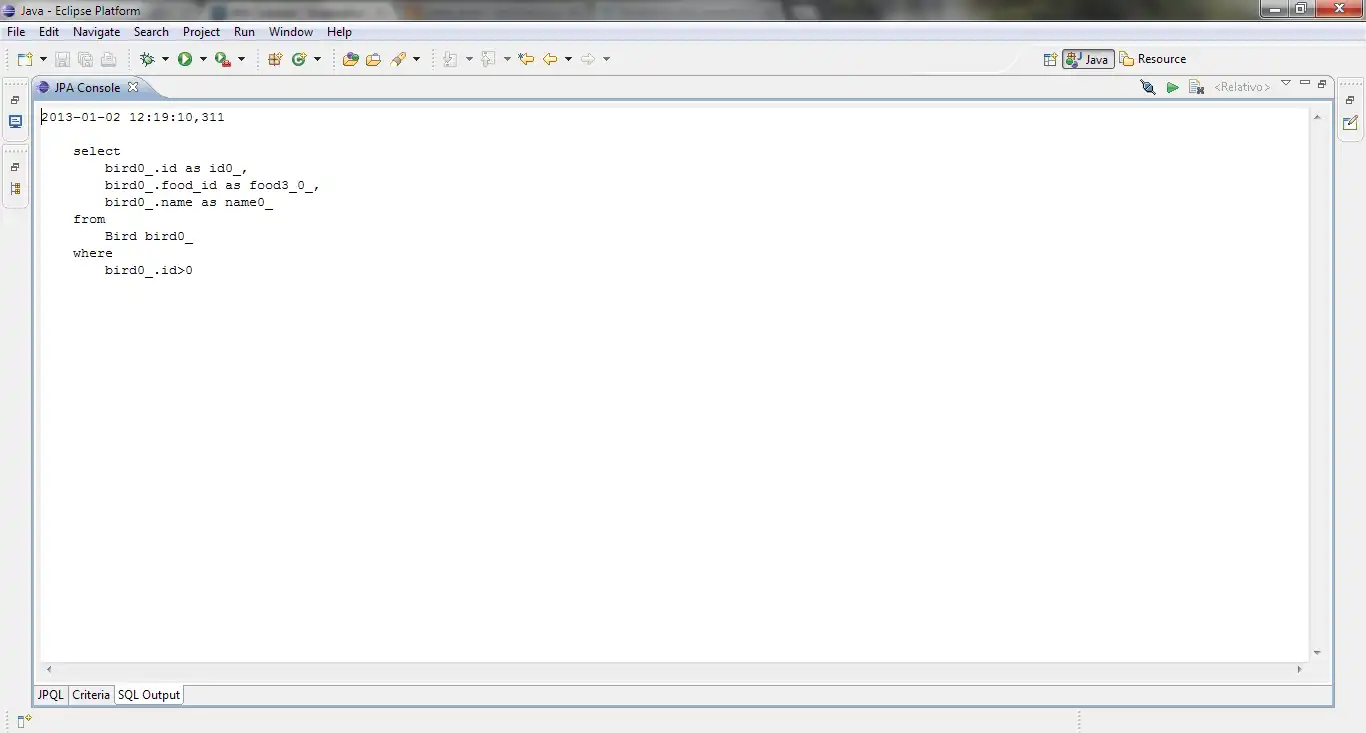
Task: Open the Search menu
Action: click(151, 32)
